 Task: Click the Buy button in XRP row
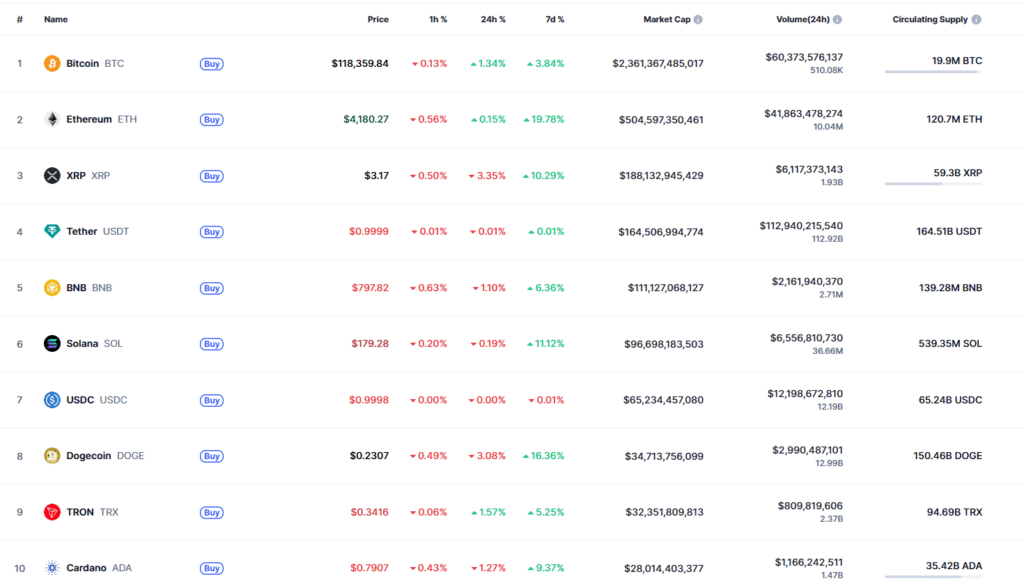click(x=212, y=176)
